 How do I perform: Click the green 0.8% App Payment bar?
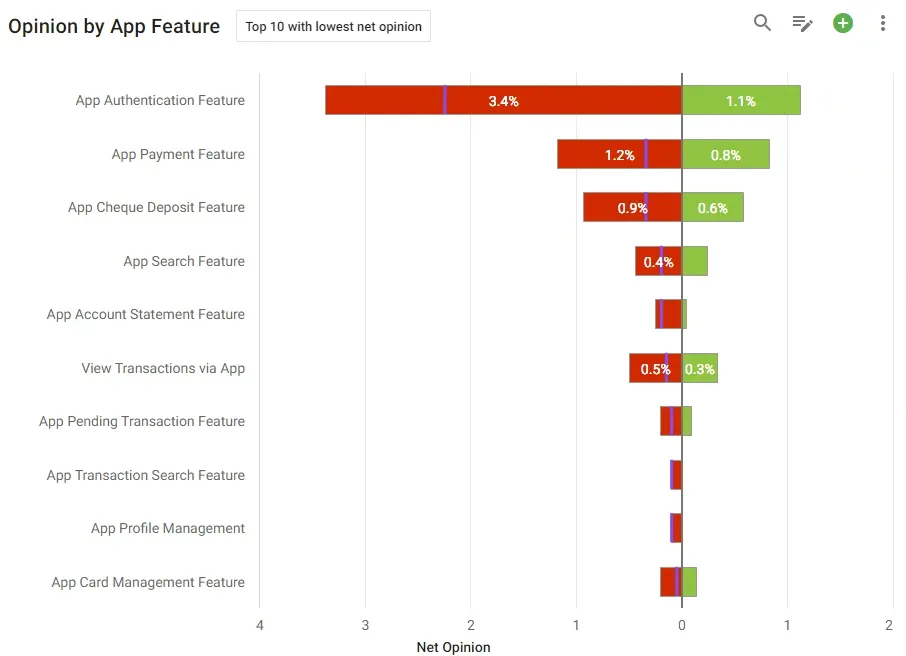726,154
